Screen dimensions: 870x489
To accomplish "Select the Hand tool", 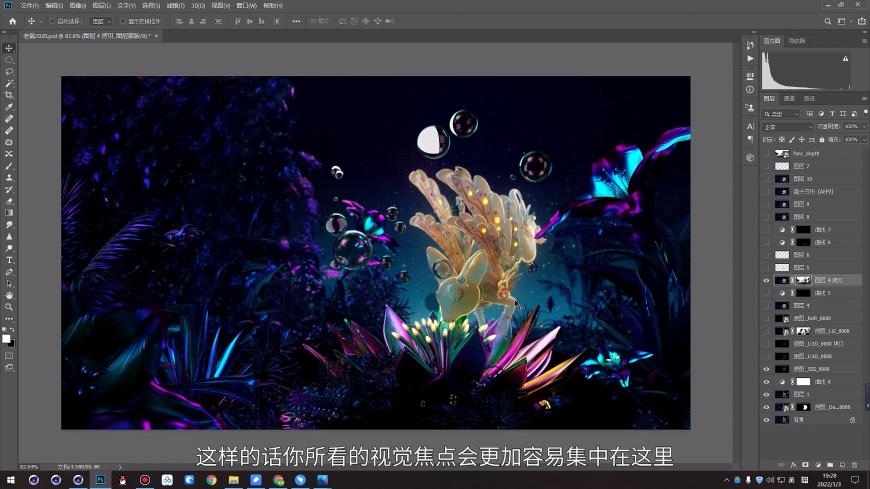I will (x=9, y=295).
